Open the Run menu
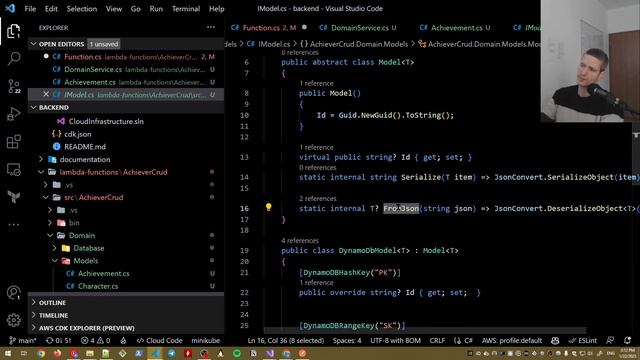This screenshot has height=360, width=640. click(x=156, y=9)
